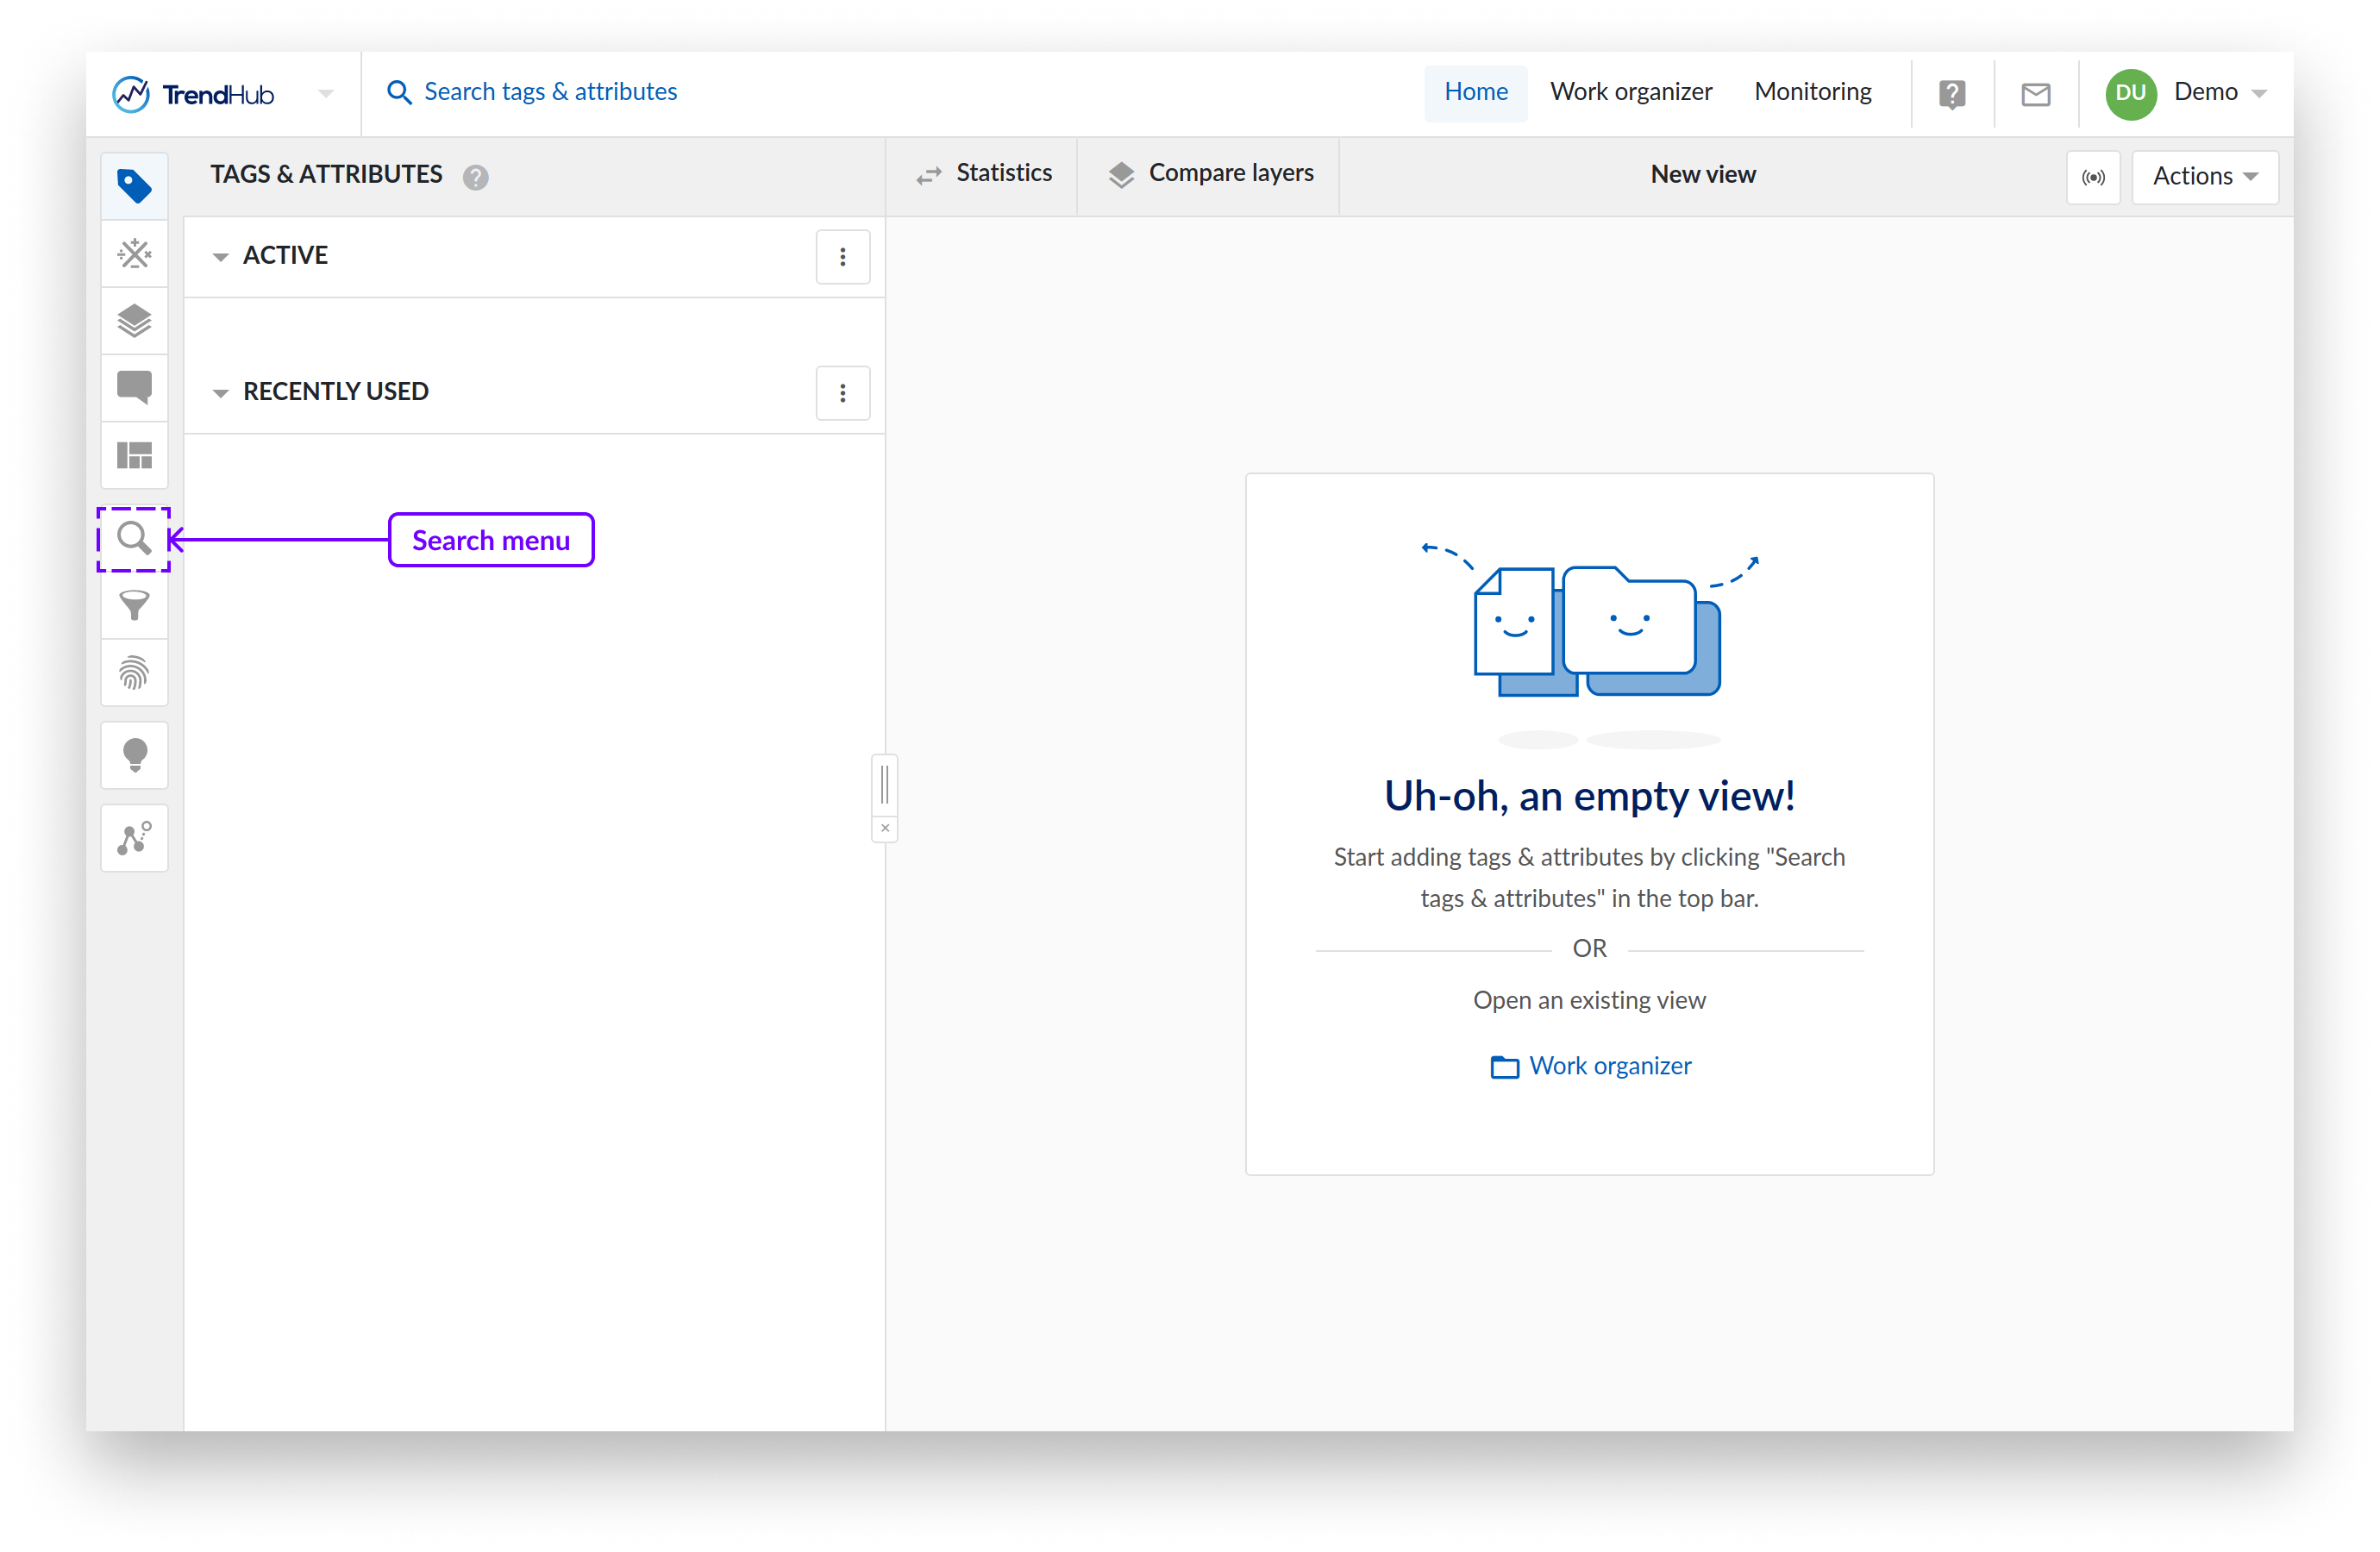Click the panel resize handle divider
The width and height of the screenshot is (2380, 1552).
[884, 784]
